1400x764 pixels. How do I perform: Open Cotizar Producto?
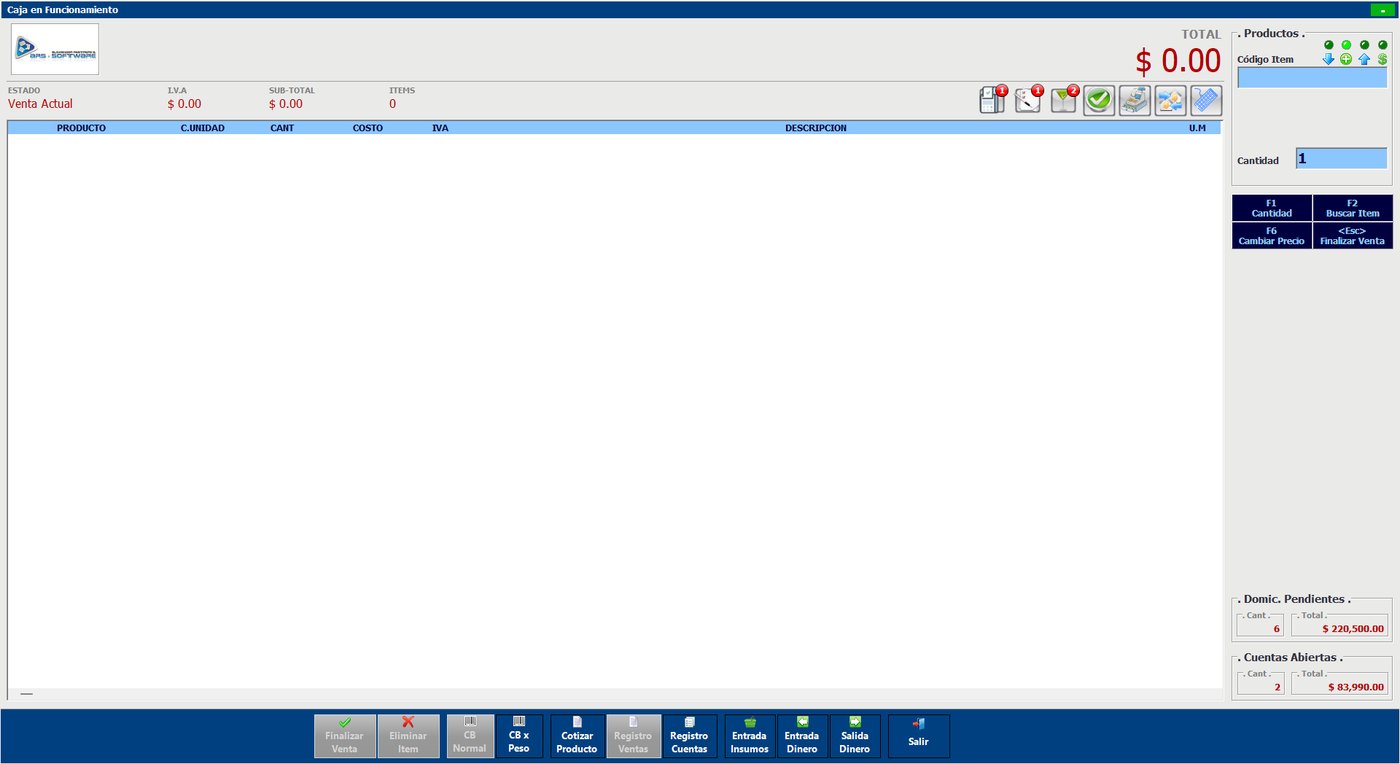[x=577, y=736]
